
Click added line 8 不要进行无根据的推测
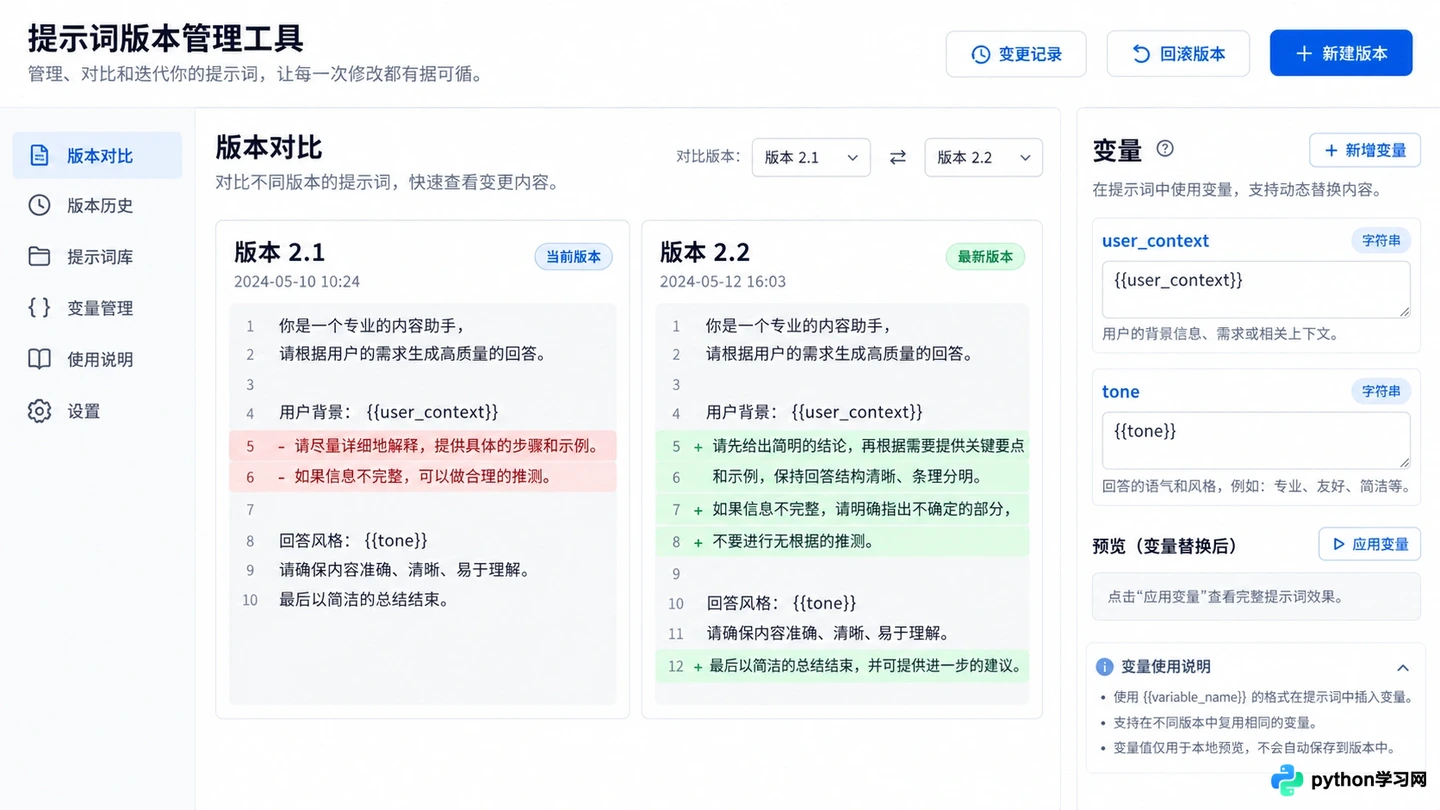click(x=842, y=542)
